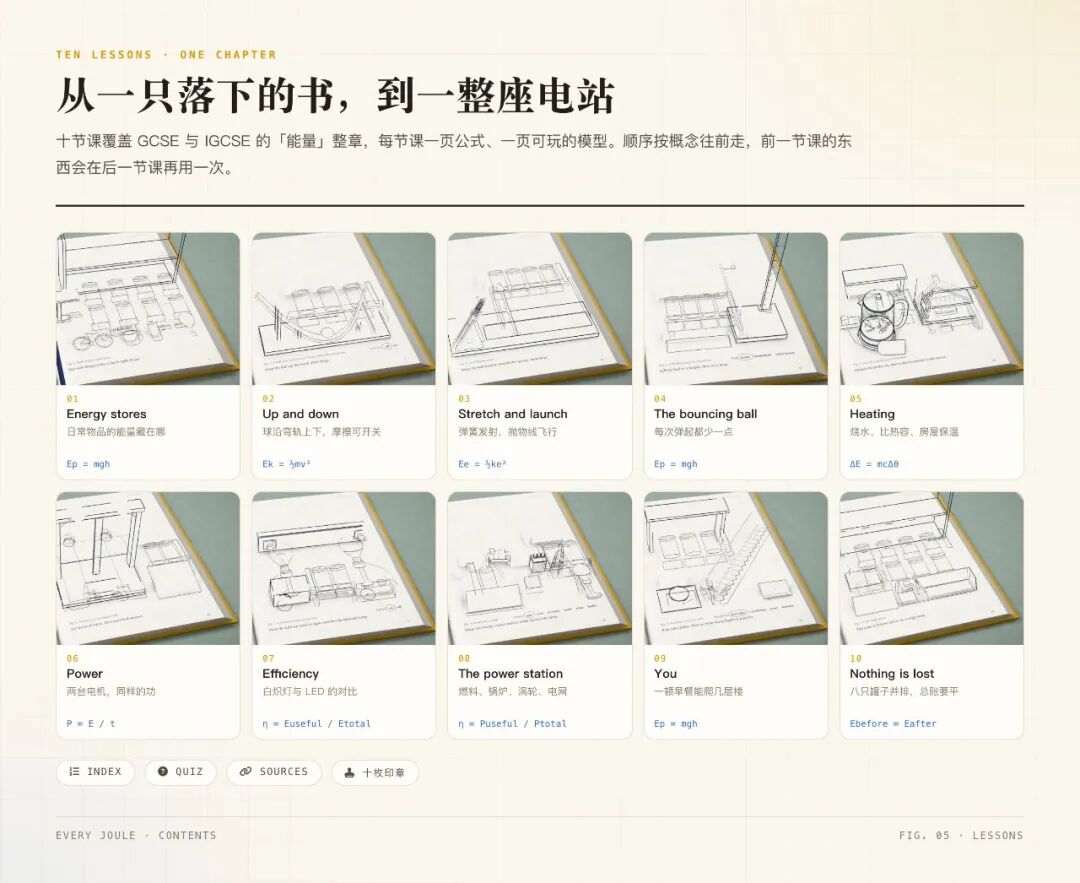Select the Energy stores title
The width and height of the screenshot is (1080, 883).
[106, 414]
